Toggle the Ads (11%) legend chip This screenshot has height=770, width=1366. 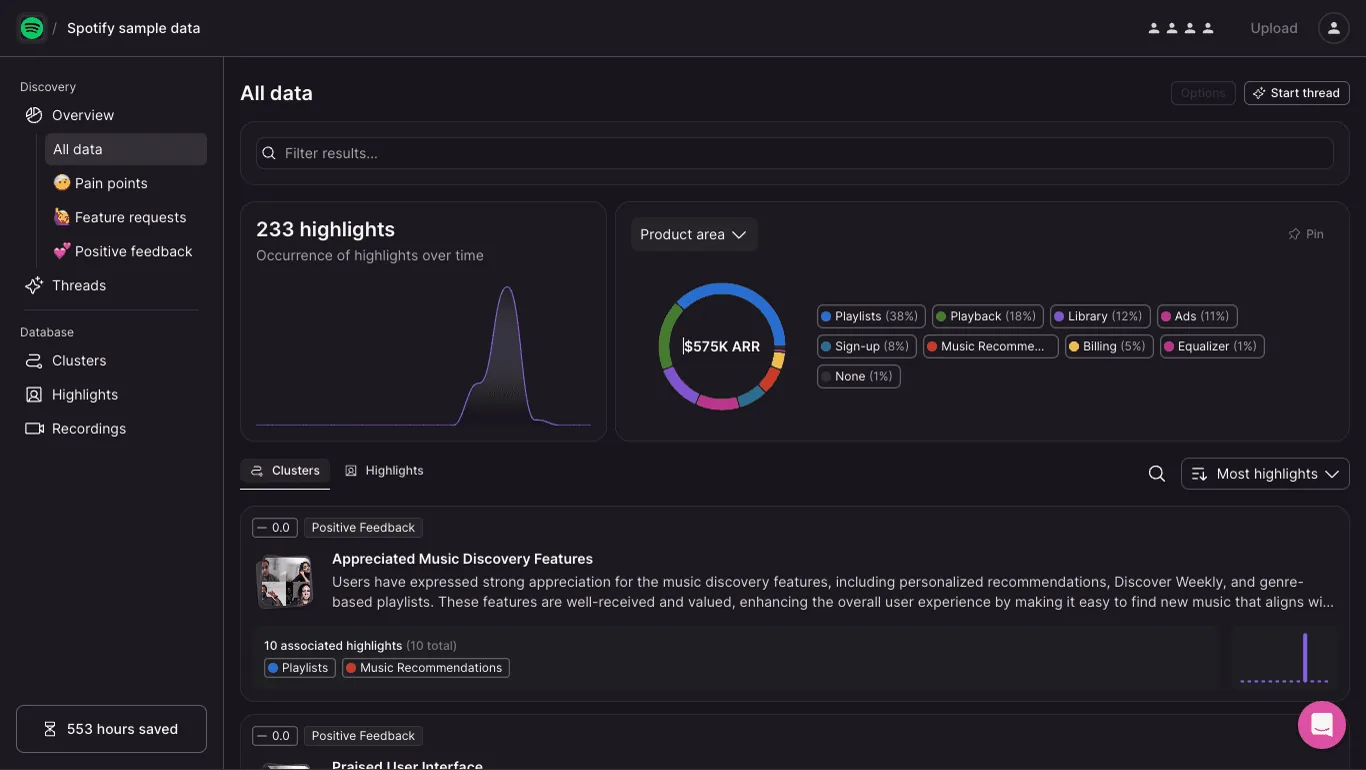point(1197,316)
